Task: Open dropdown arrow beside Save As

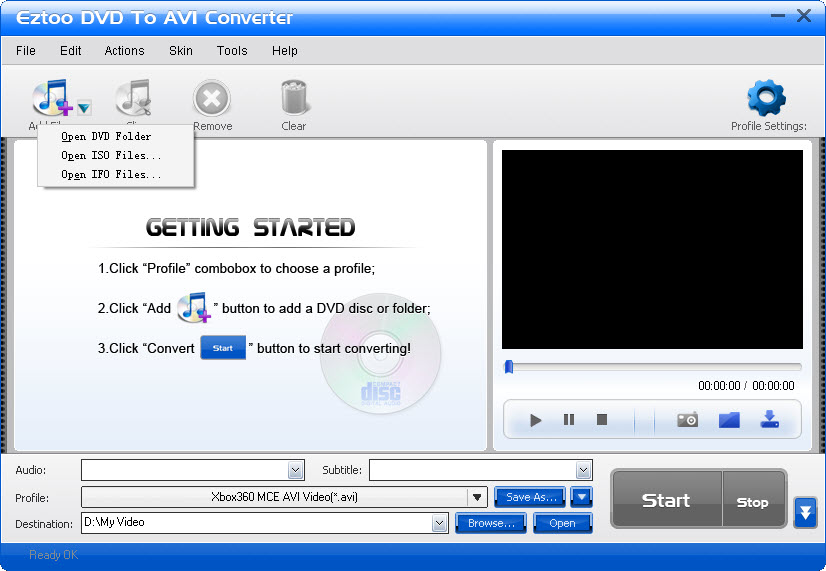Action: 582,497
